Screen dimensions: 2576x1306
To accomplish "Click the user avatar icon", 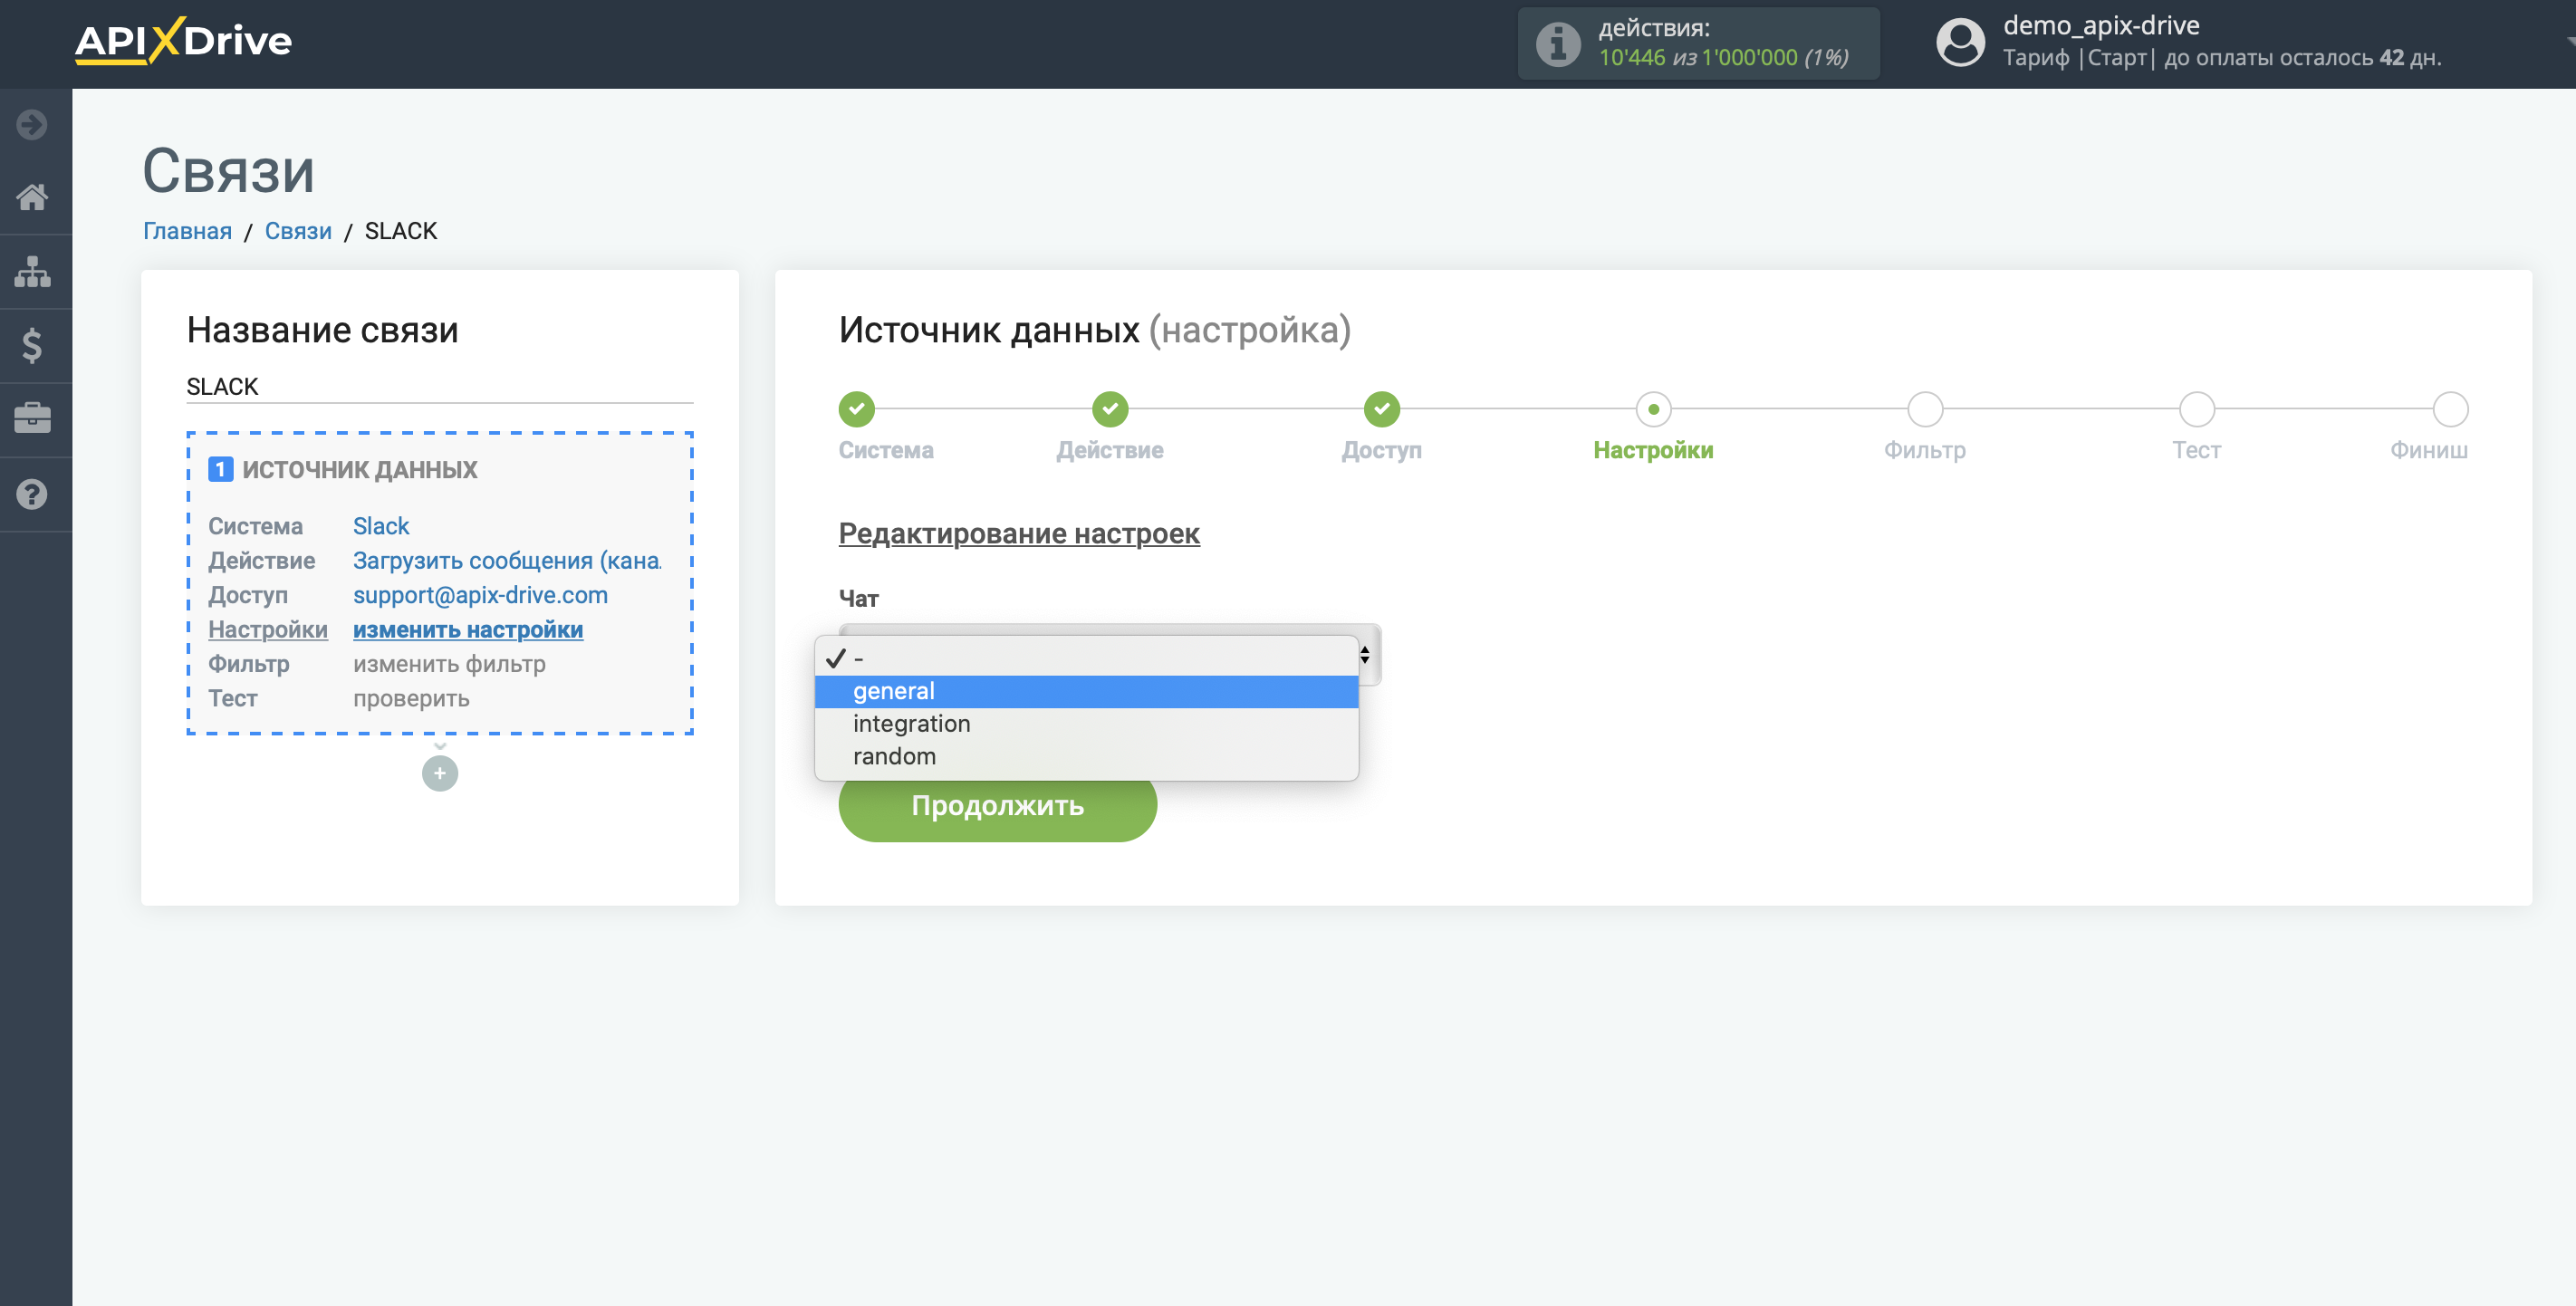I will click(x=1960, y=43).
